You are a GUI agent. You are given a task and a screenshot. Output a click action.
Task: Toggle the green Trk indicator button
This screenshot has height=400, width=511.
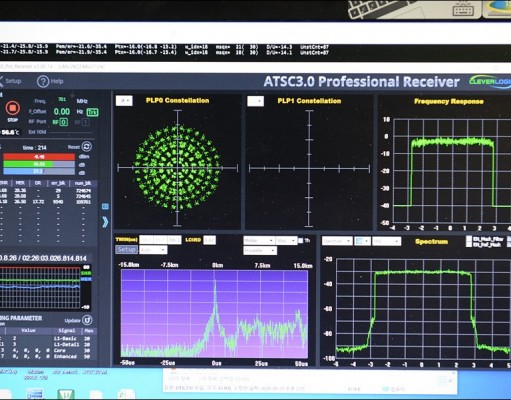(x=92, y=112)
